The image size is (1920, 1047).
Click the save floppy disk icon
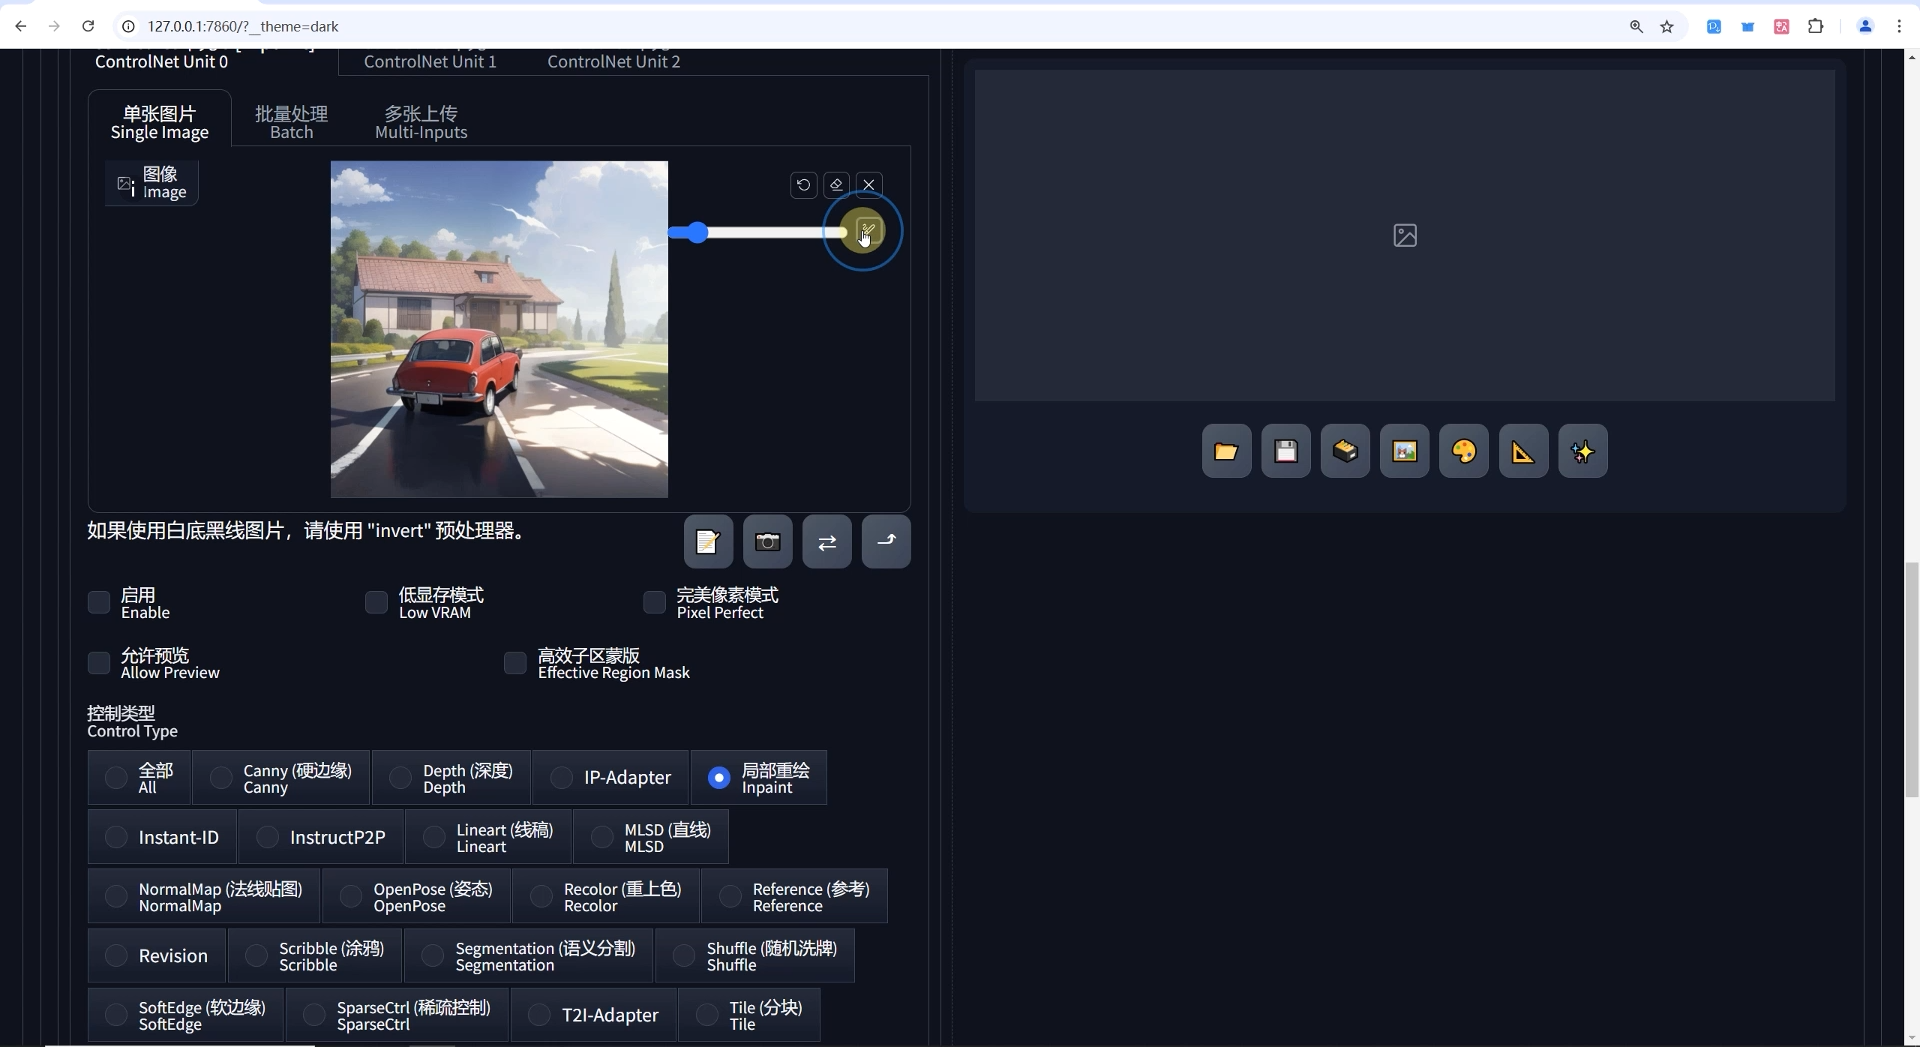pos(1286,451)
